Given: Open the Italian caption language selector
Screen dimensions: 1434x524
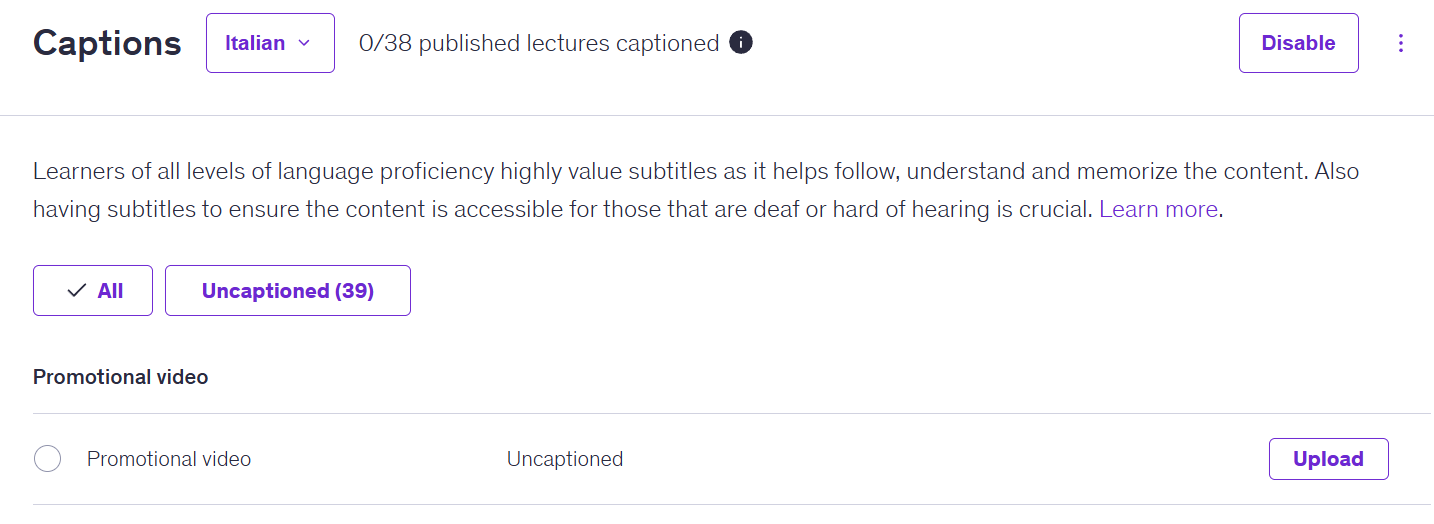Looking at the screenshot, I should tap(270, 43).
